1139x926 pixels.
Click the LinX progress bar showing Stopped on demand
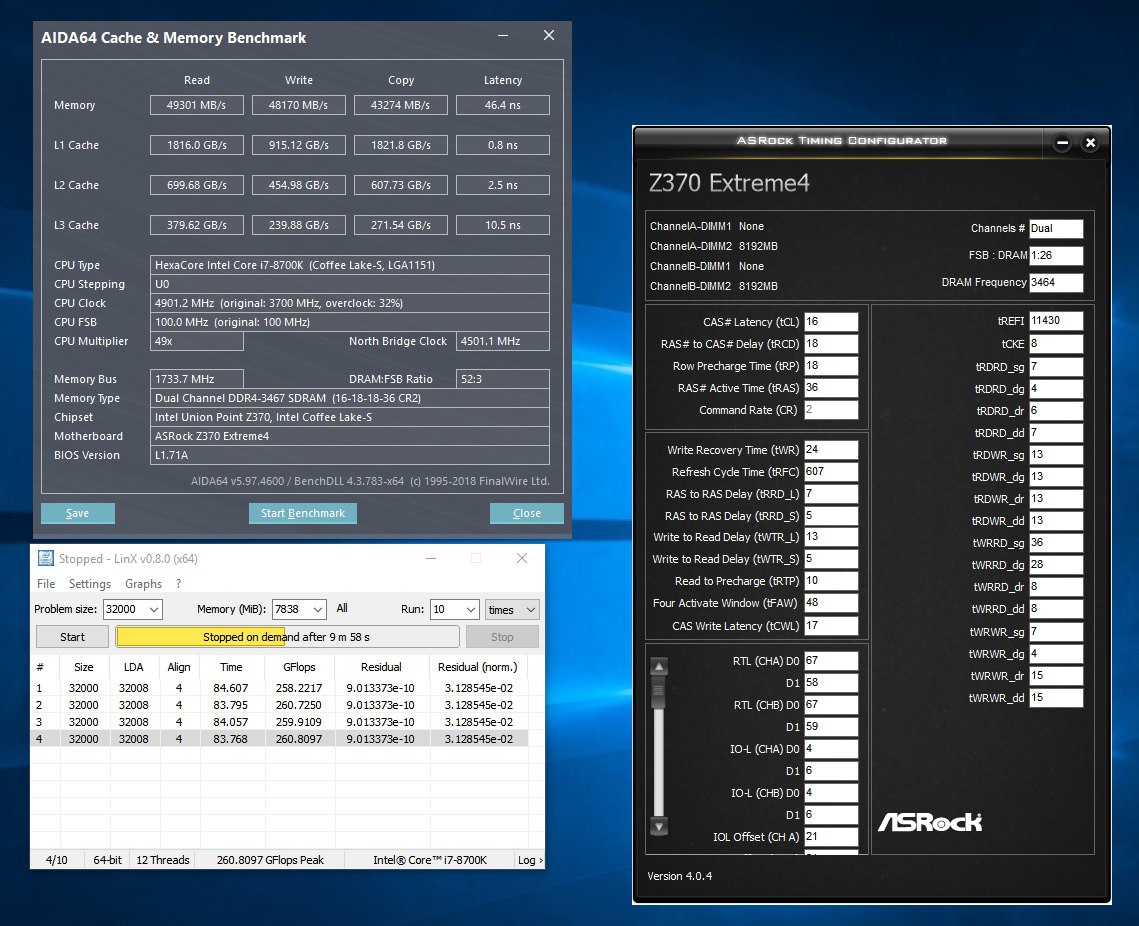tap(287, 637)
